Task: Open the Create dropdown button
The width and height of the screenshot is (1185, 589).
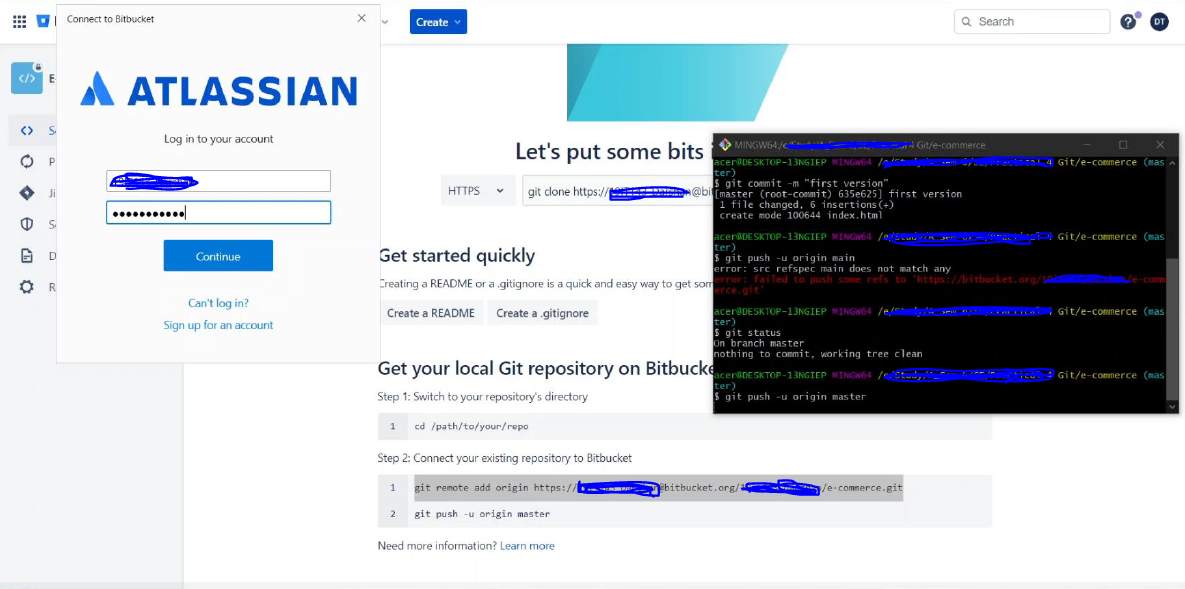Action: (438, 22)
